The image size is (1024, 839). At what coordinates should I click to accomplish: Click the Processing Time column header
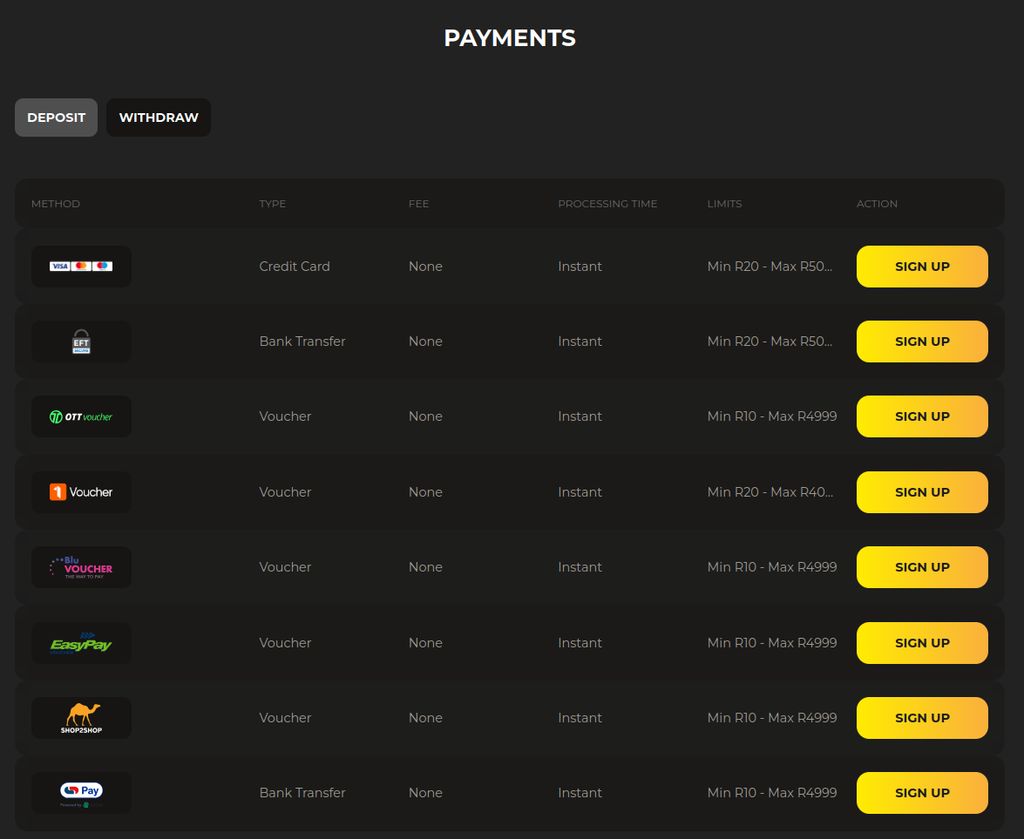tap(607, 204)
